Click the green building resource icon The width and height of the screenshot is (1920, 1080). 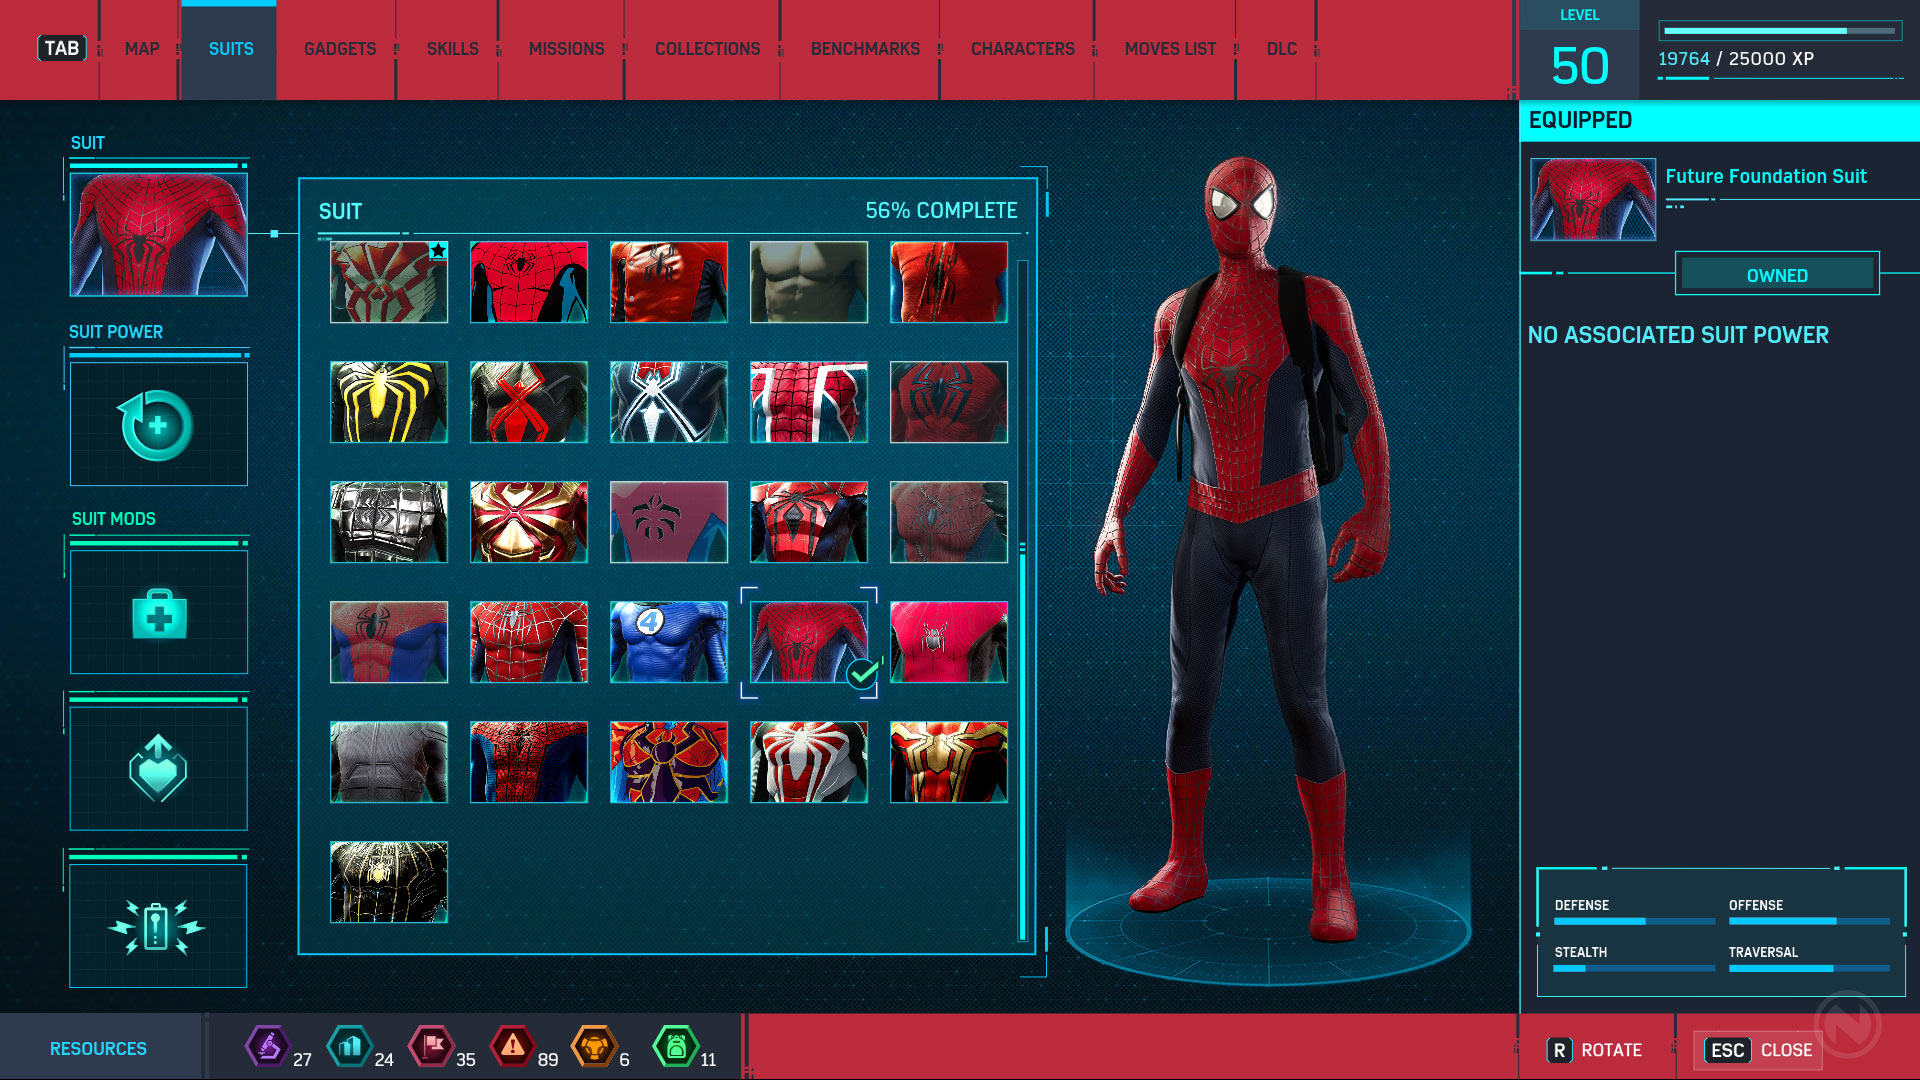pyautogui.click(x=349, y=1046)
